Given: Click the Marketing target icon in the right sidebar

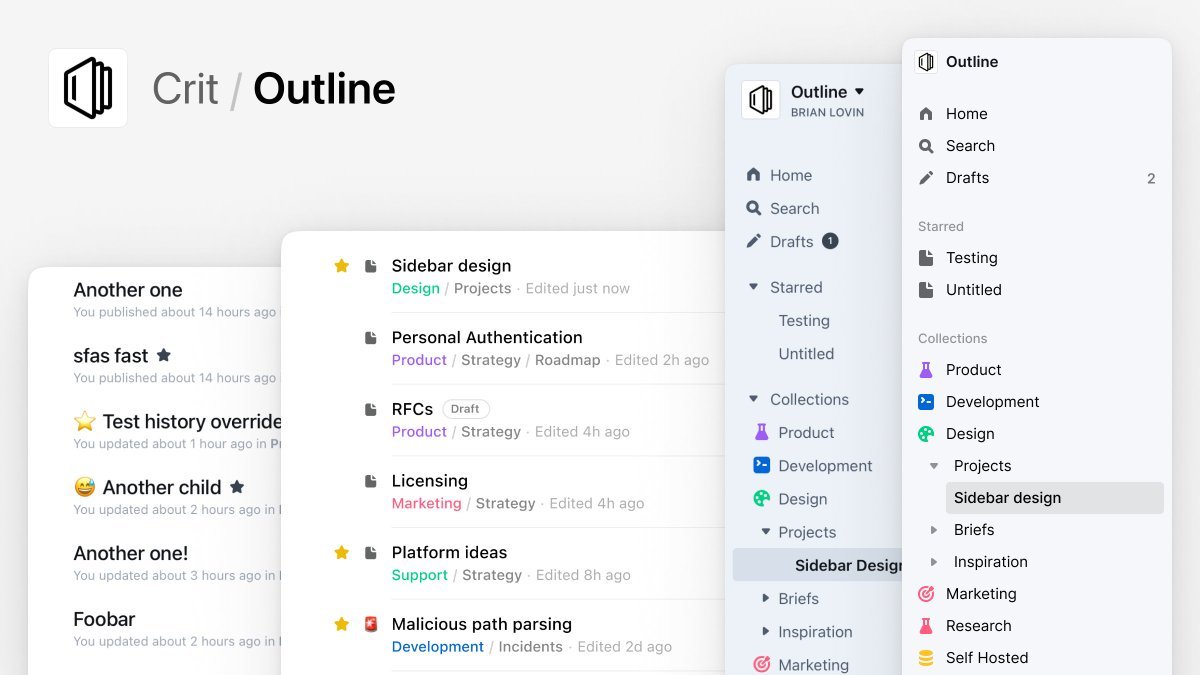Looking at the screenshot, I should [926, 594].
